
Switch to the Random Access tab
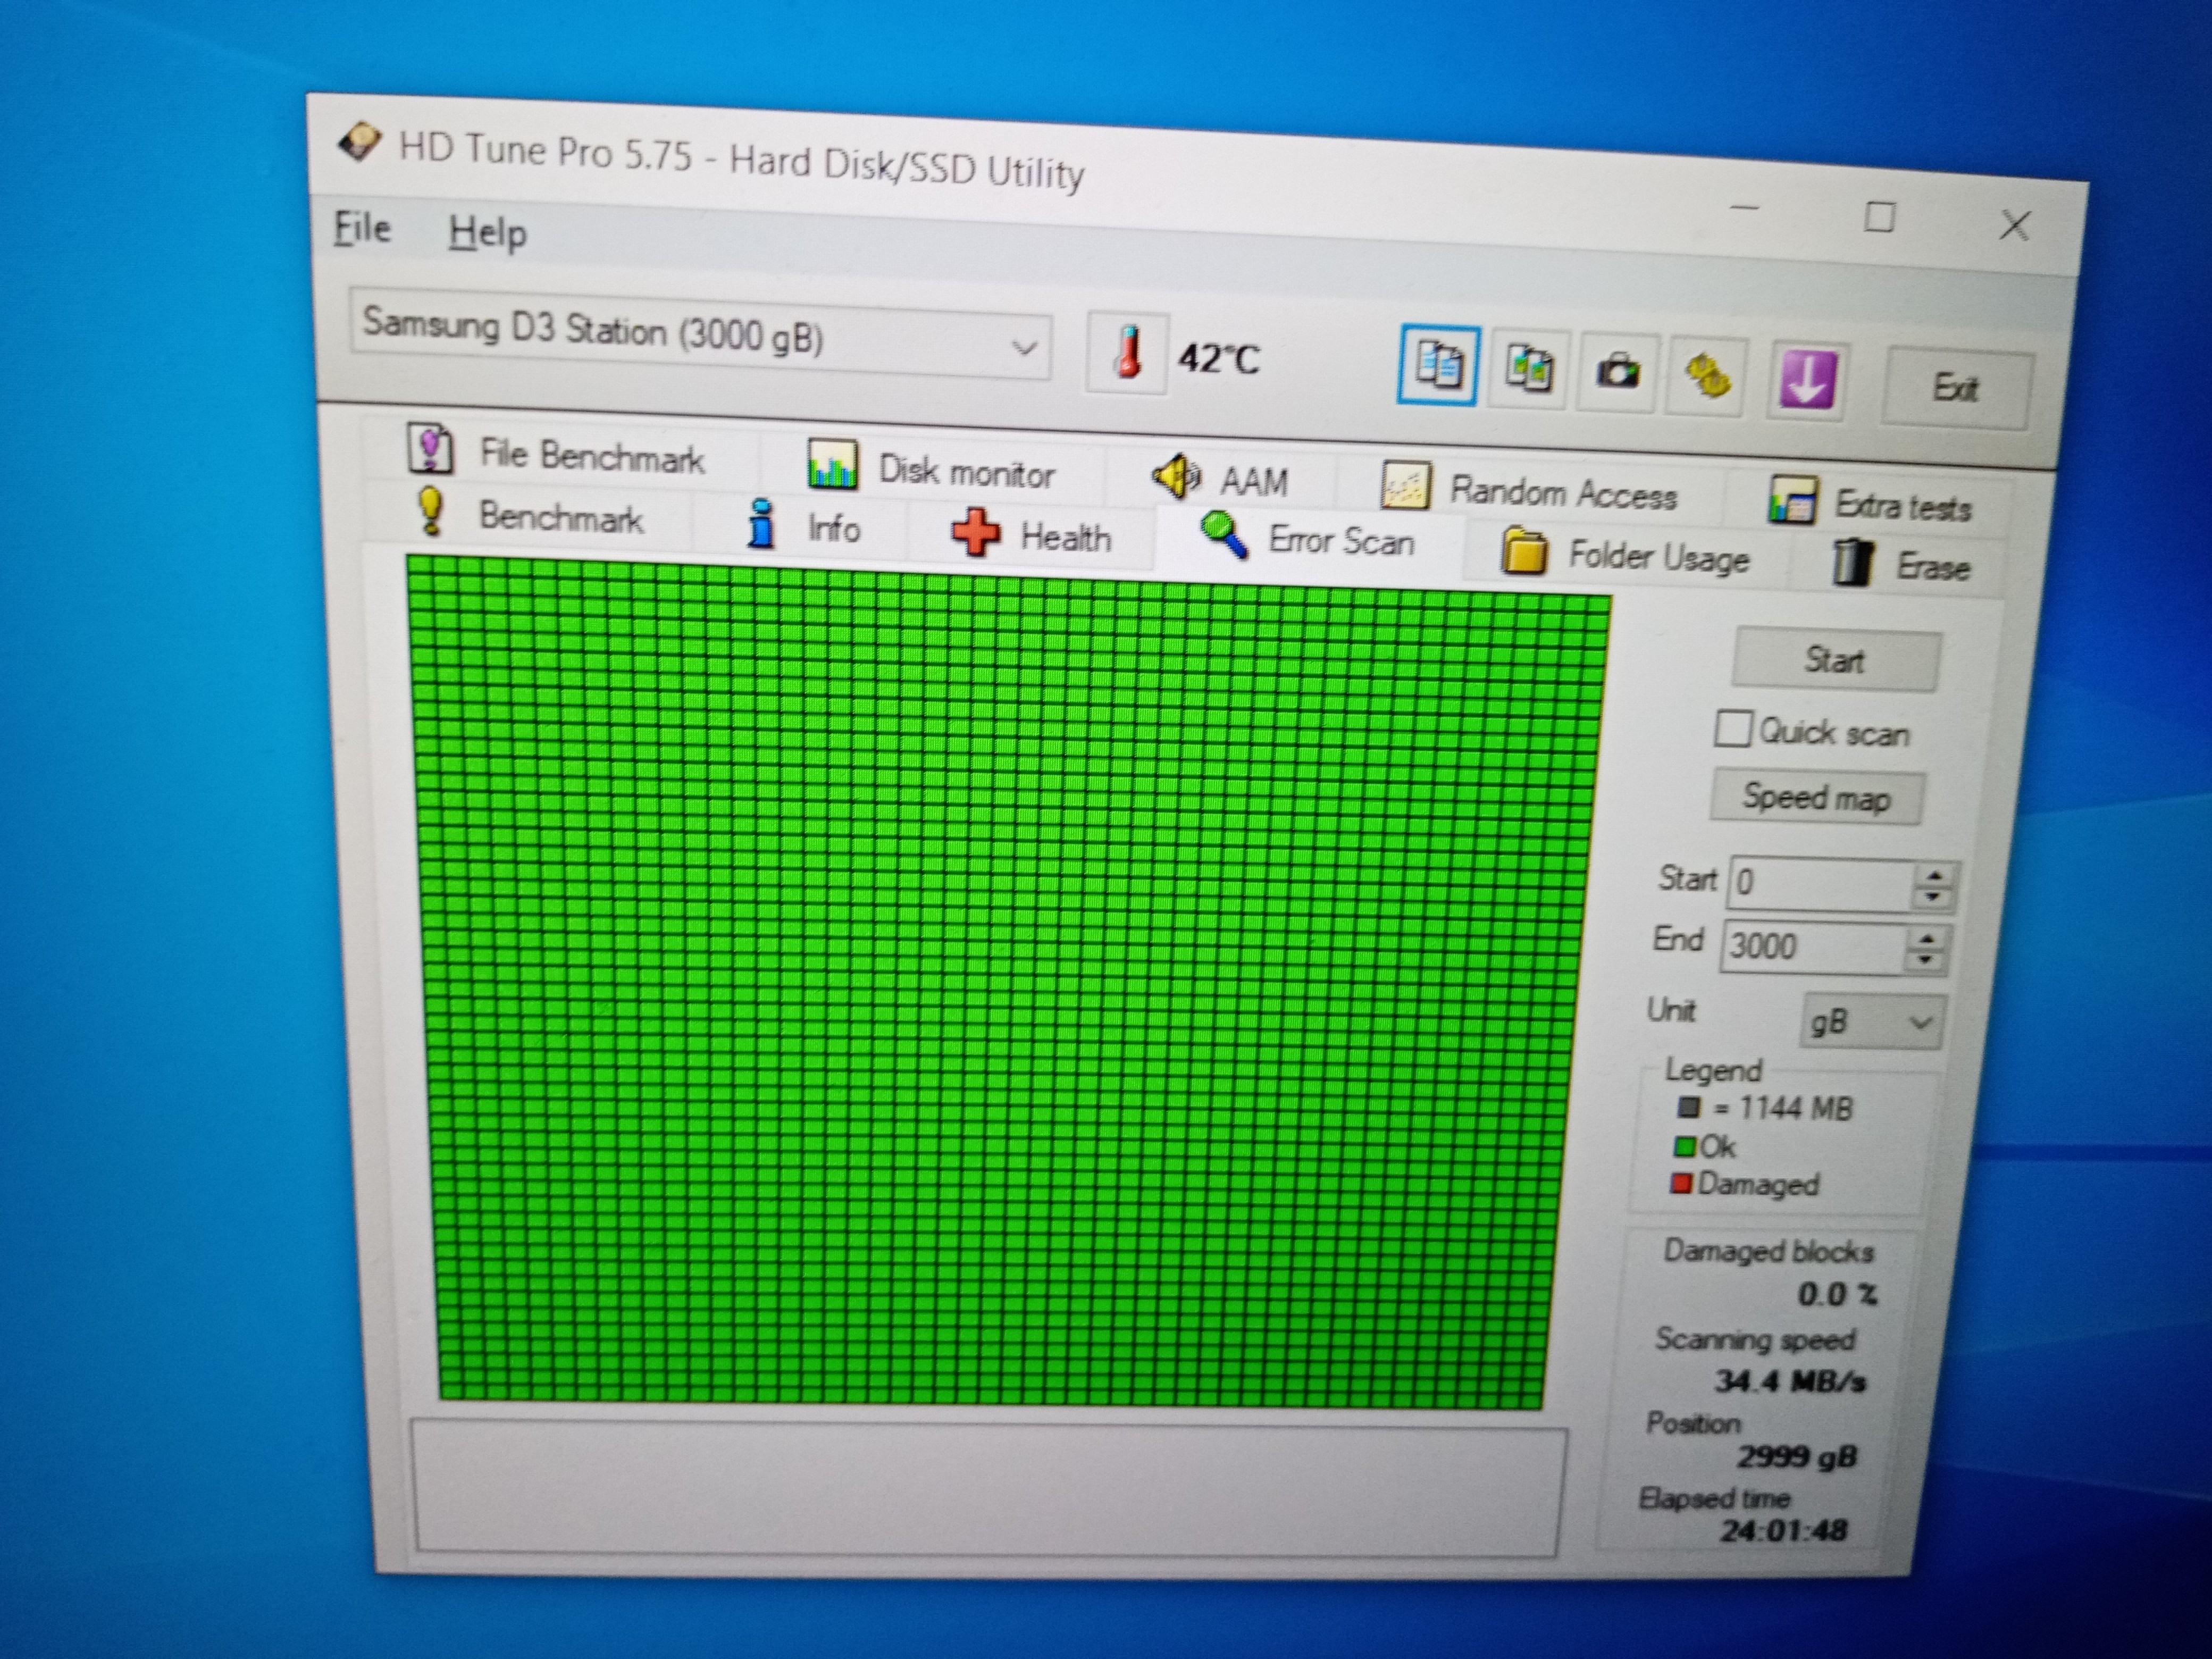pyautogui.click(x=1530, y=490)
